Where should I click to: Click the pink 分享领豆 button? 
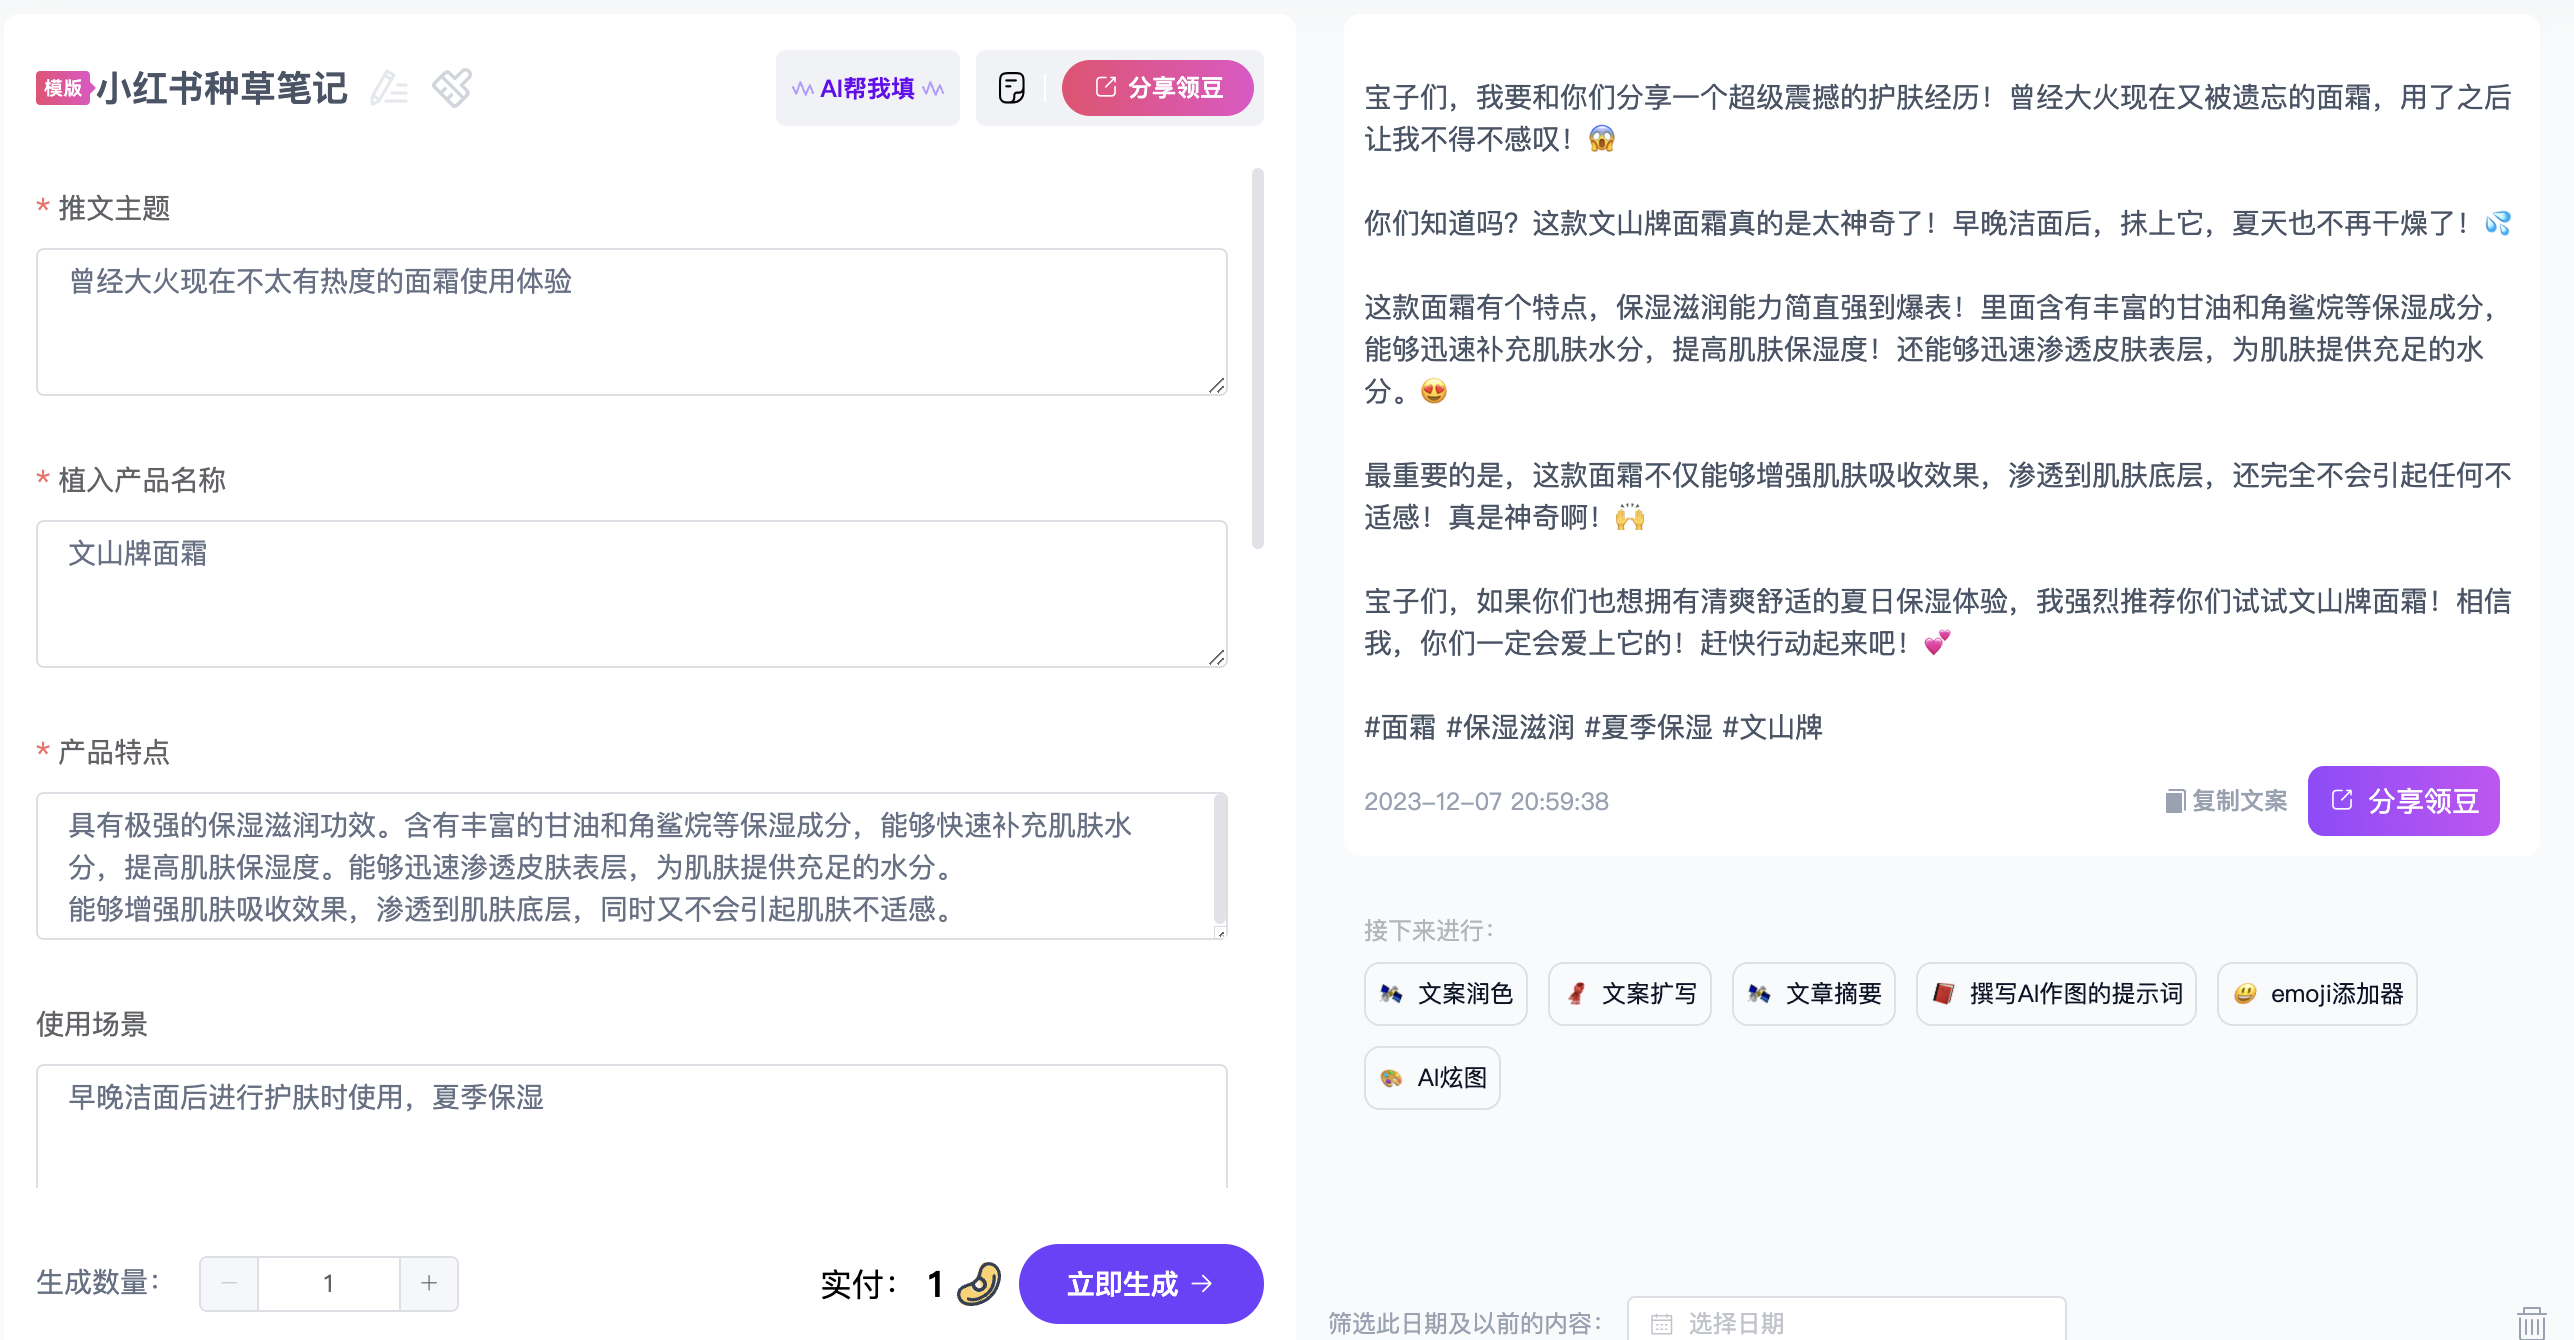click(x=1157, y=88)
